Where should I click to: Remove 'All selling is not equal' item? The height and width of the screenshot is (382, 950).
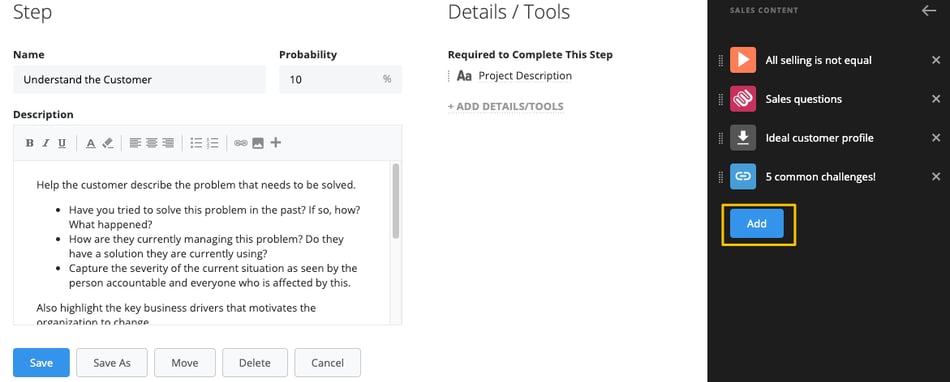tap(936, 60)
